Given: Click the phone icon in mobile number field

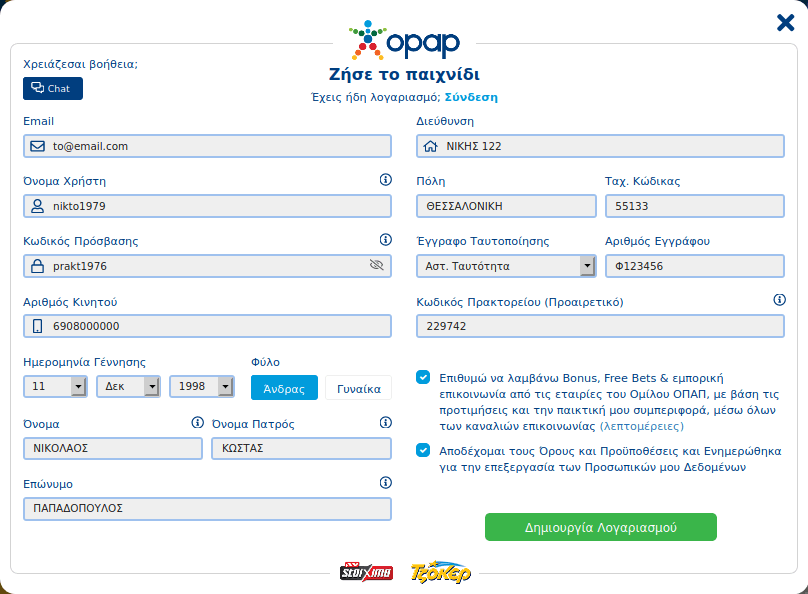Looking at the screenshot, I should point(38,326).
